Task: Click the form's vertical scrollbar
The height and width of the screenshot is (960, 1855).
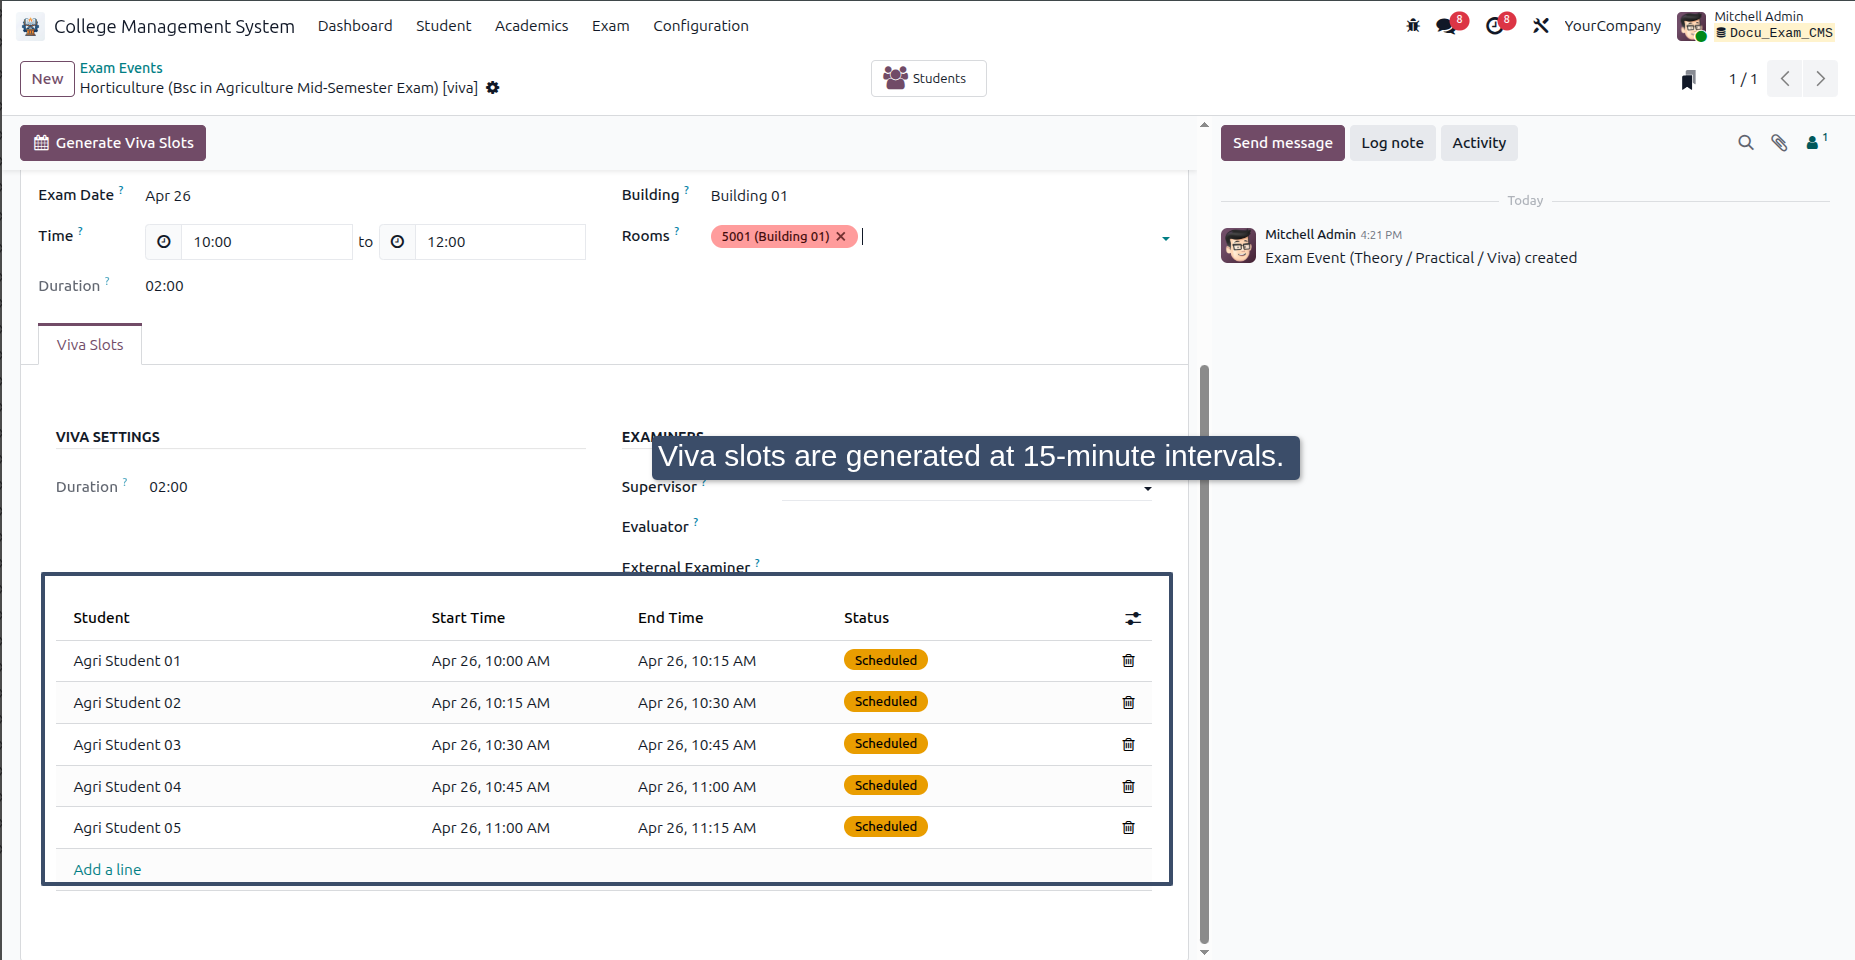Action: tap(1204, 654)
